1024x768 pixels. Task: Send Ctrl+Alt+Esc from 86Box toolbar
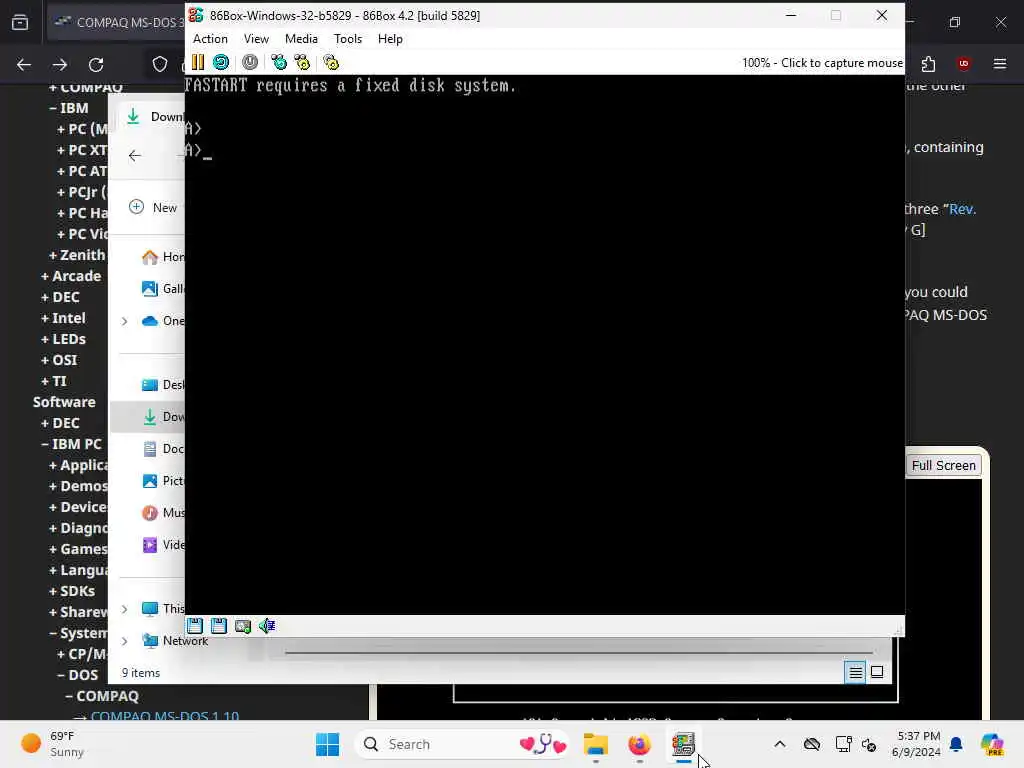point(302,62)
